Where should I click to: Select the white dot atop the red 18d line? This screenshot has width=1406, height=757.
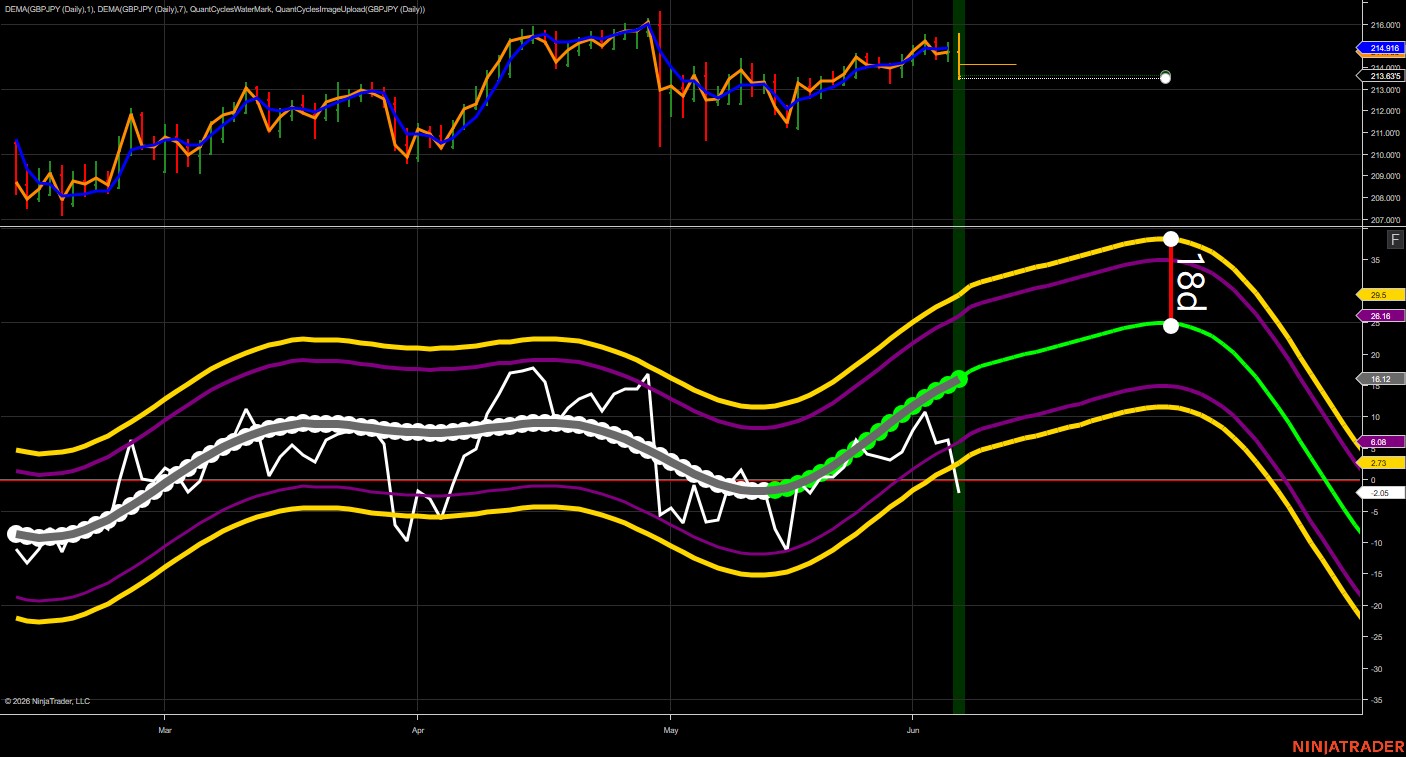1171,239
